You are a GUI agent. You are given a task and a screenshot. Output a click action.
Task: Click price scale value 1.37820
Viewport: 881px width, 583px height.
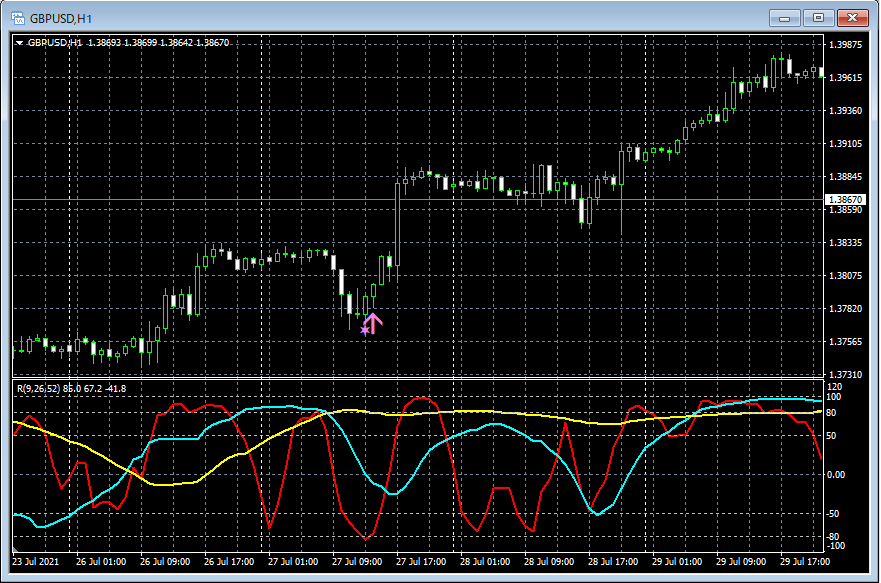coord(846,309)
